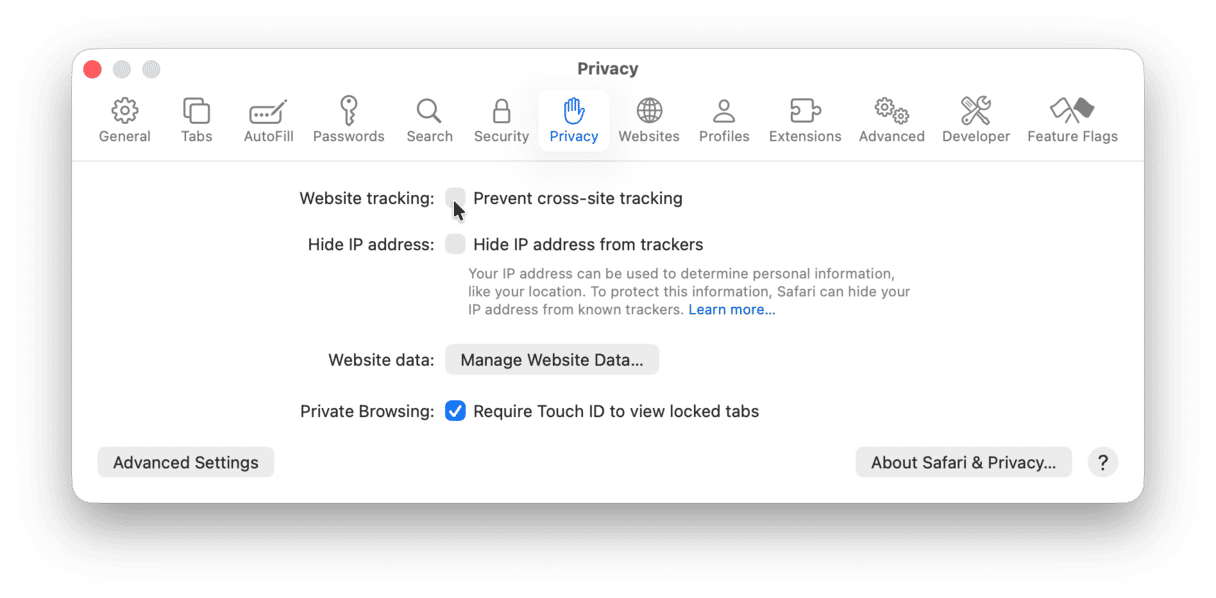Switch to the Tabs preferences pane

(x=196, y=120)
